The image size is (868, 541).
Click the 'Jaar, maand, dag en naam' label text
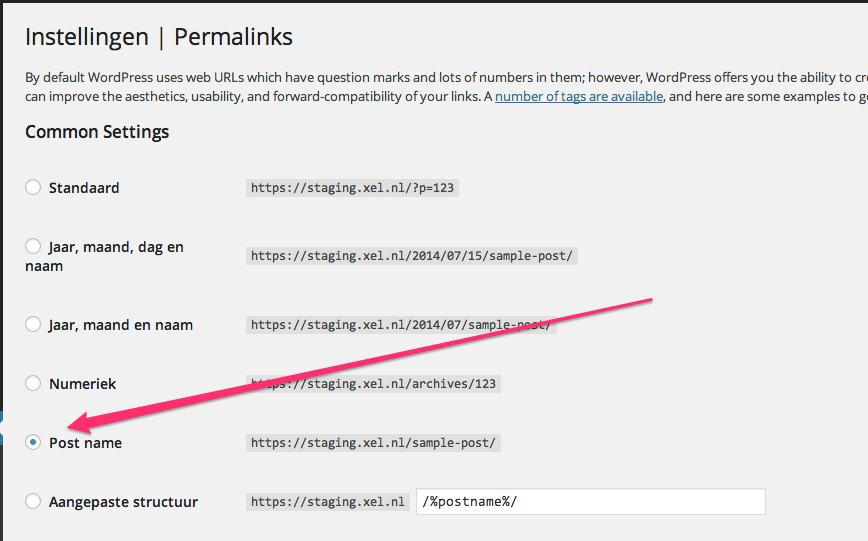pyautogui.click(x=116, y=247)
